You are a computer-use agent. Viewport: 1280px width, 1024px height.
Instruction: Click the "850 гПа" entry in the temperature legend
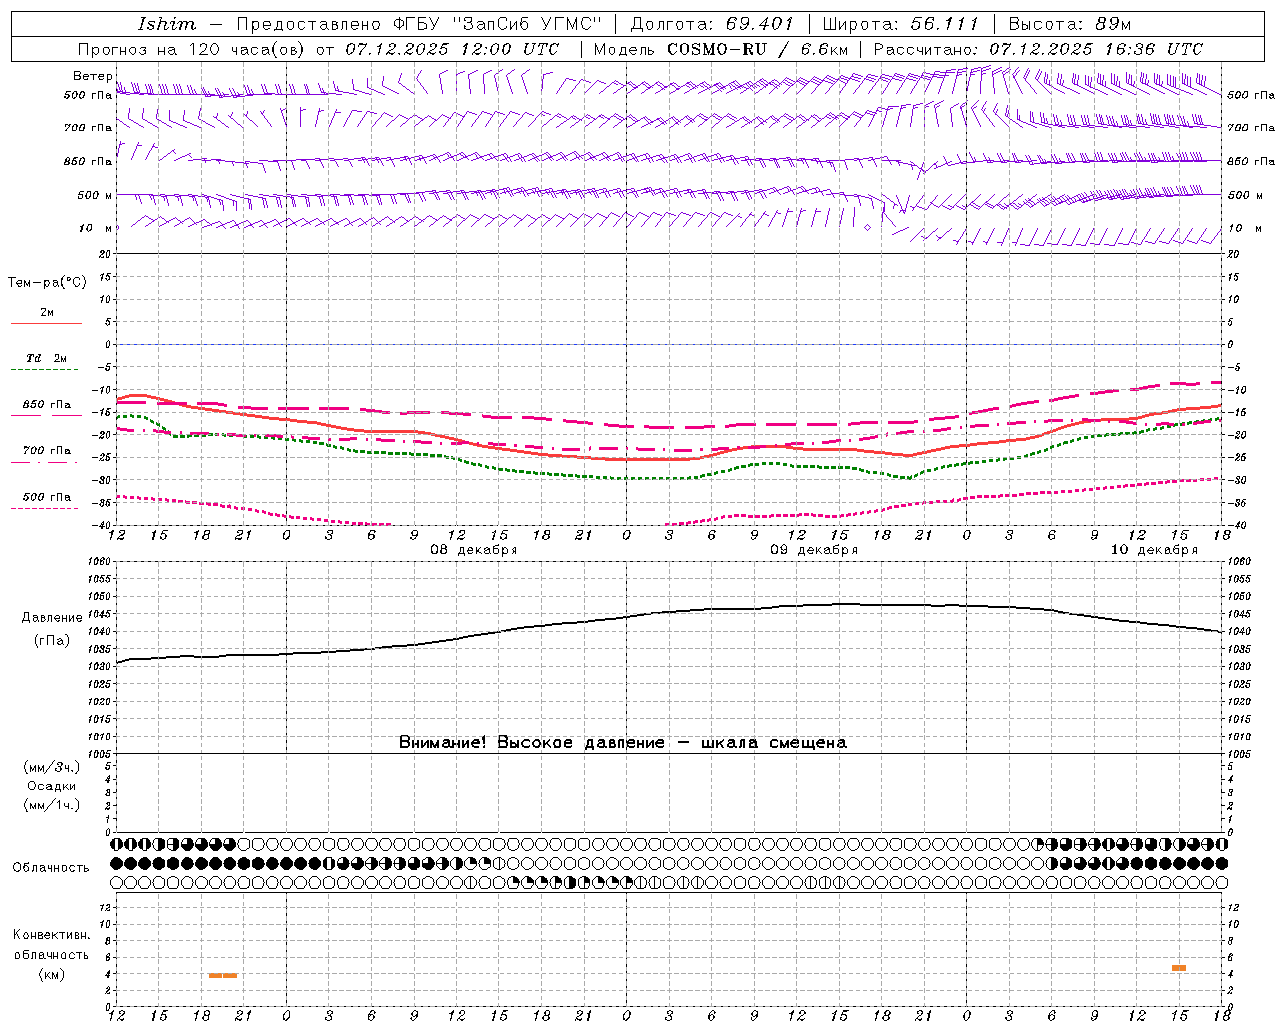pyautogui.click(x=46, y=405)
